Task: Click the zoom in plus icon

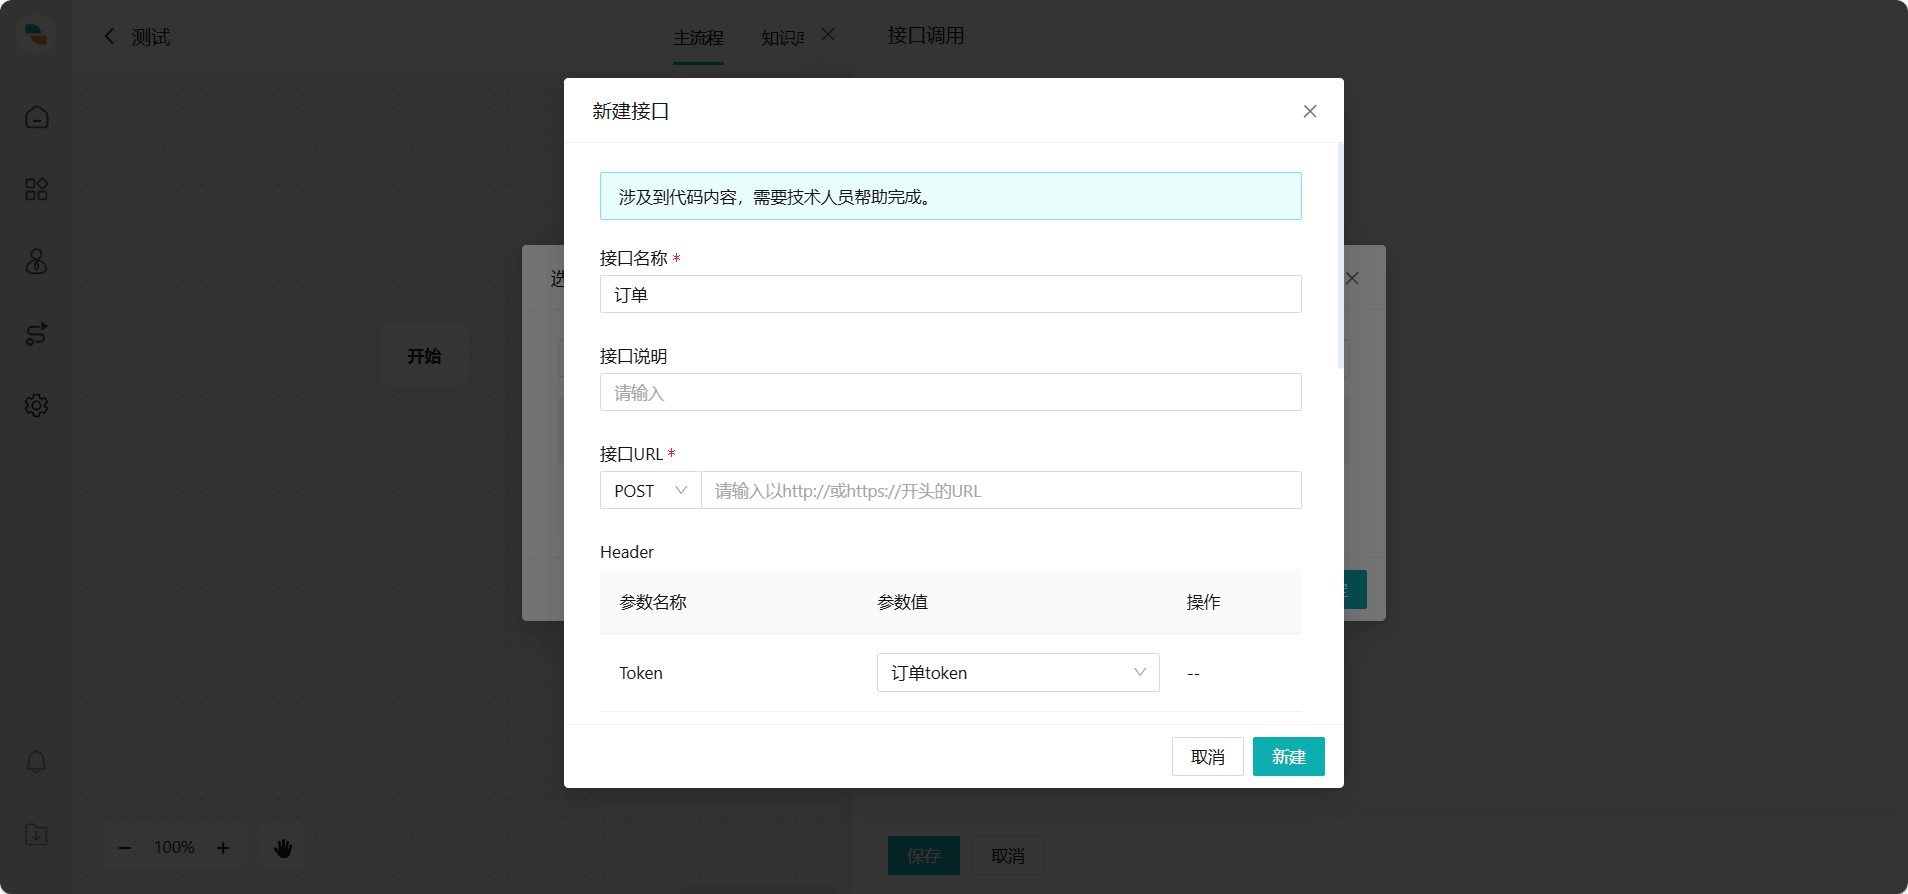Action: pos(223,847)
